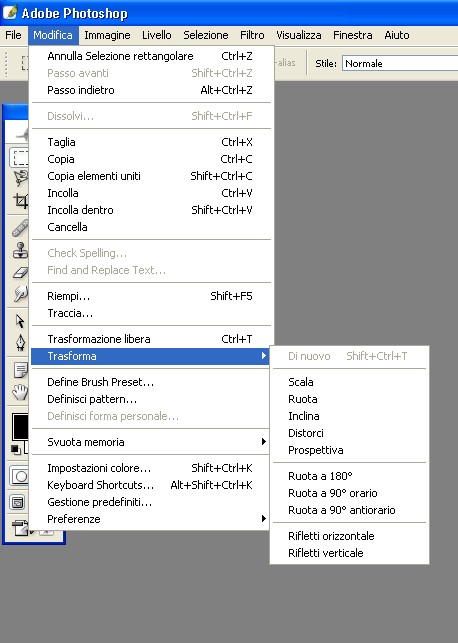Expand the Trasforma submenu arrow
The width and height of the screenshot is (458, 643).
click(264, 356)
